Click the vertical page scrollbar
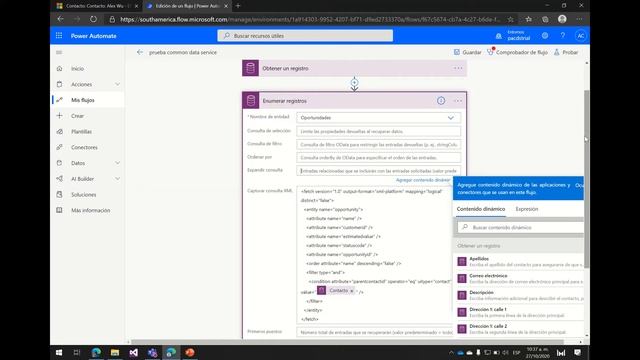The image size is (640, 360). 587,179
